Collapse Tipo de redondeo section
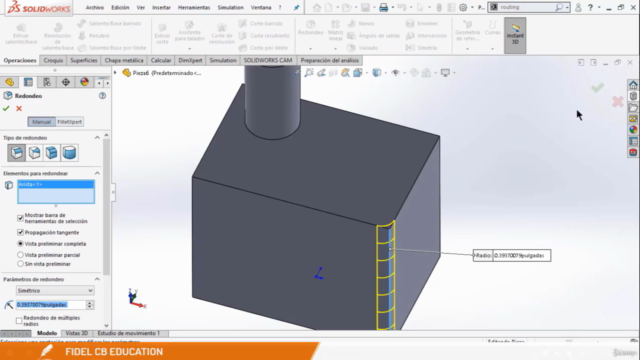Viewport: 640px width, 360px height. (97, 138)
